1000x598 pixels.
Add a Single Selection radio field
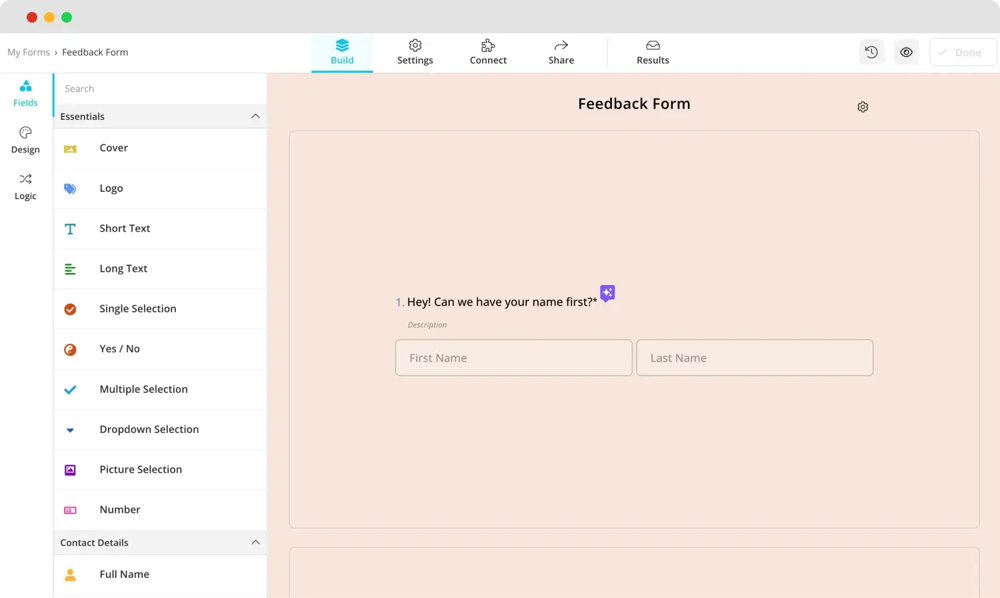tap(137, 309)
